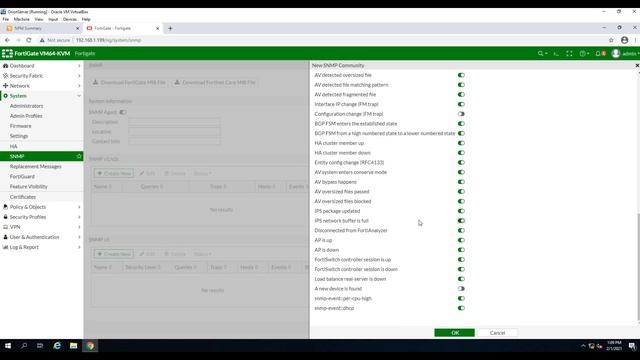Toggle AP is down trap
Screen dimensions: 640x360
pyautogui.click(x=461, y=250)
